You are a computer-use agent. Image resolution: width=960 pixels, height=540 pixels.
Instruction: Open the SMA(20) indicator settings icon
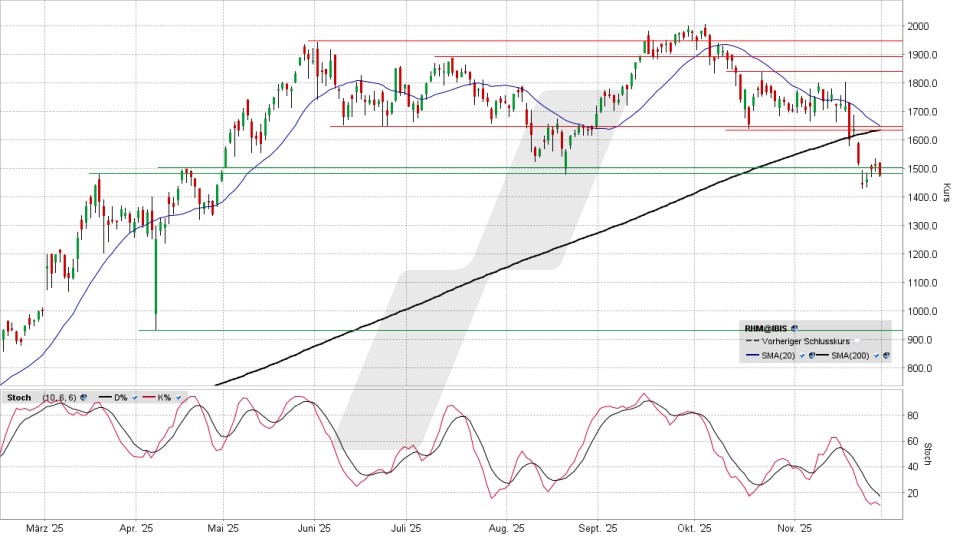click(811, 356)
